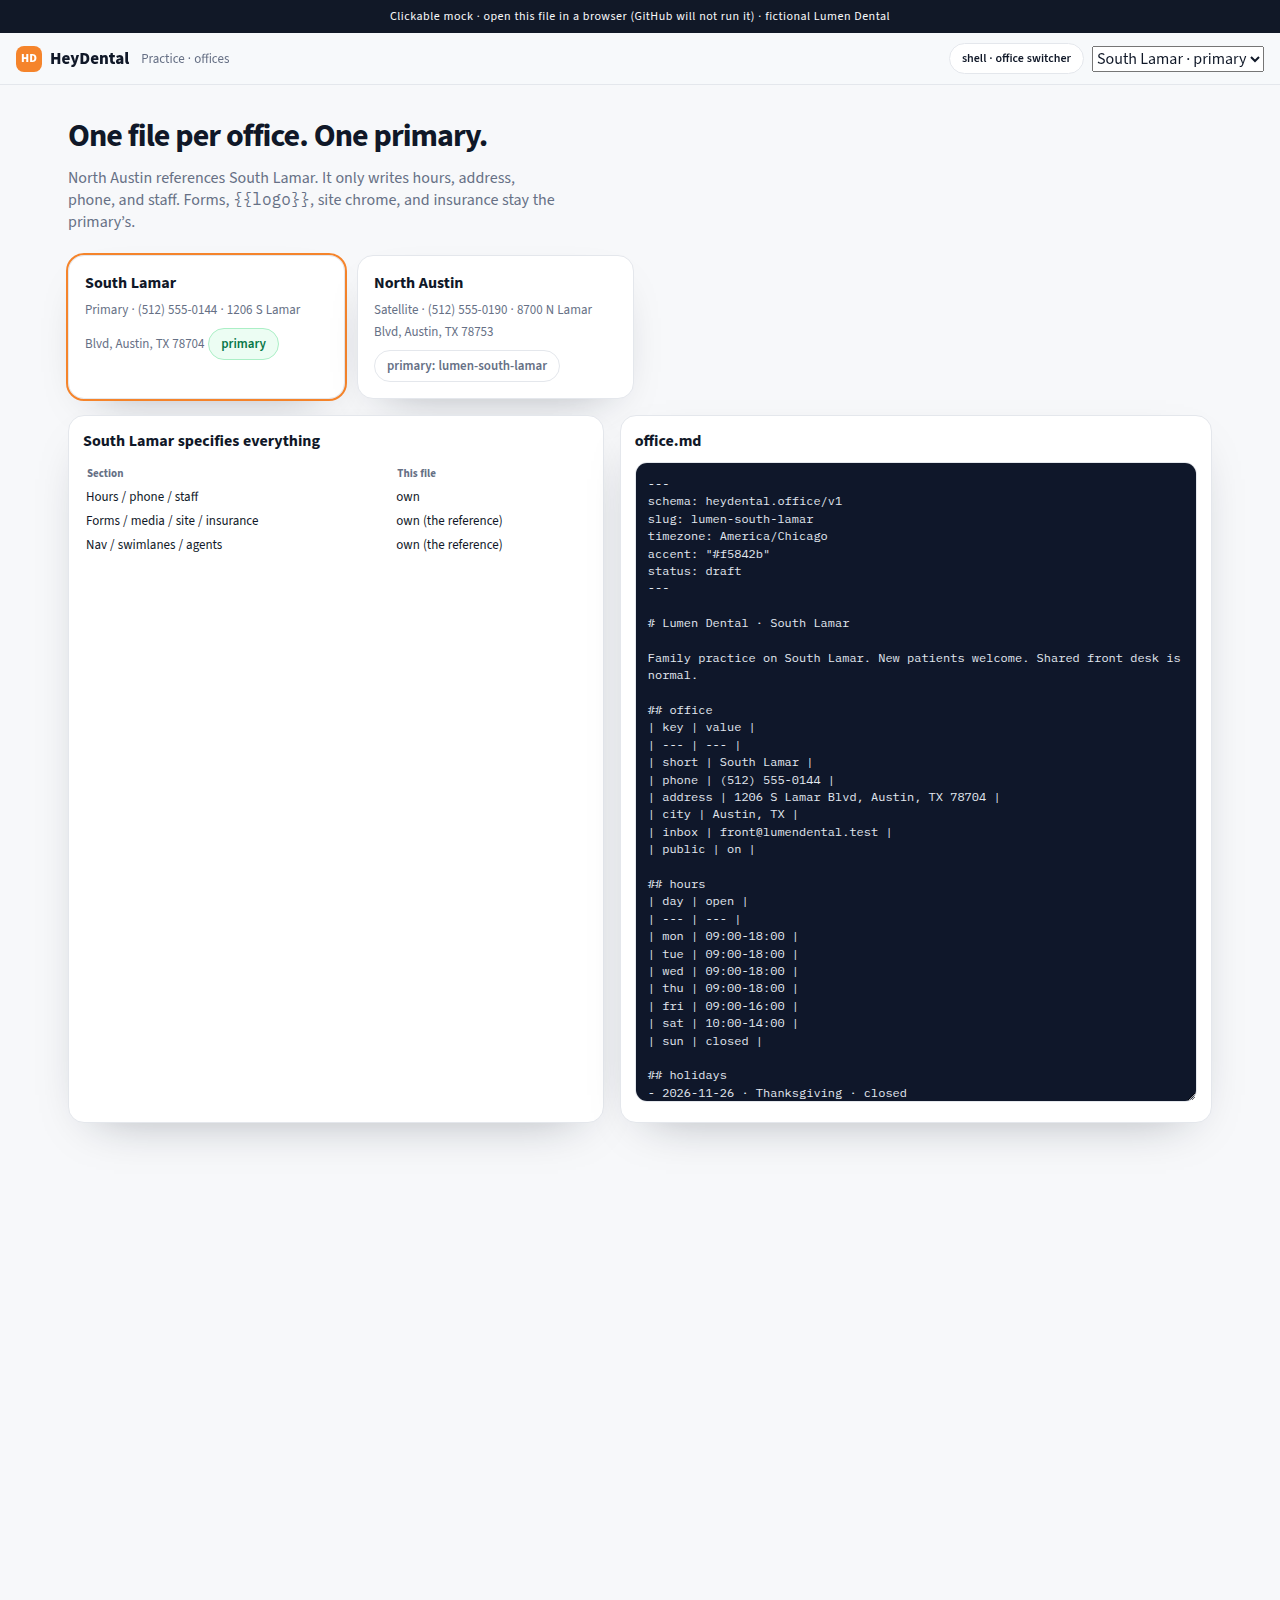
Task: Click the timezone: America/Chicago line
Action: click(738, 537)
